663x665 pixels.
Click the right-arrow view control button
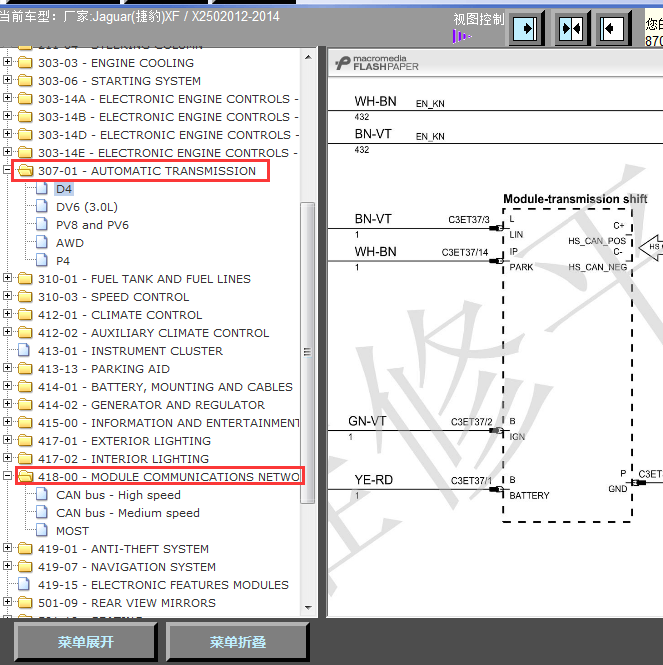526,29
